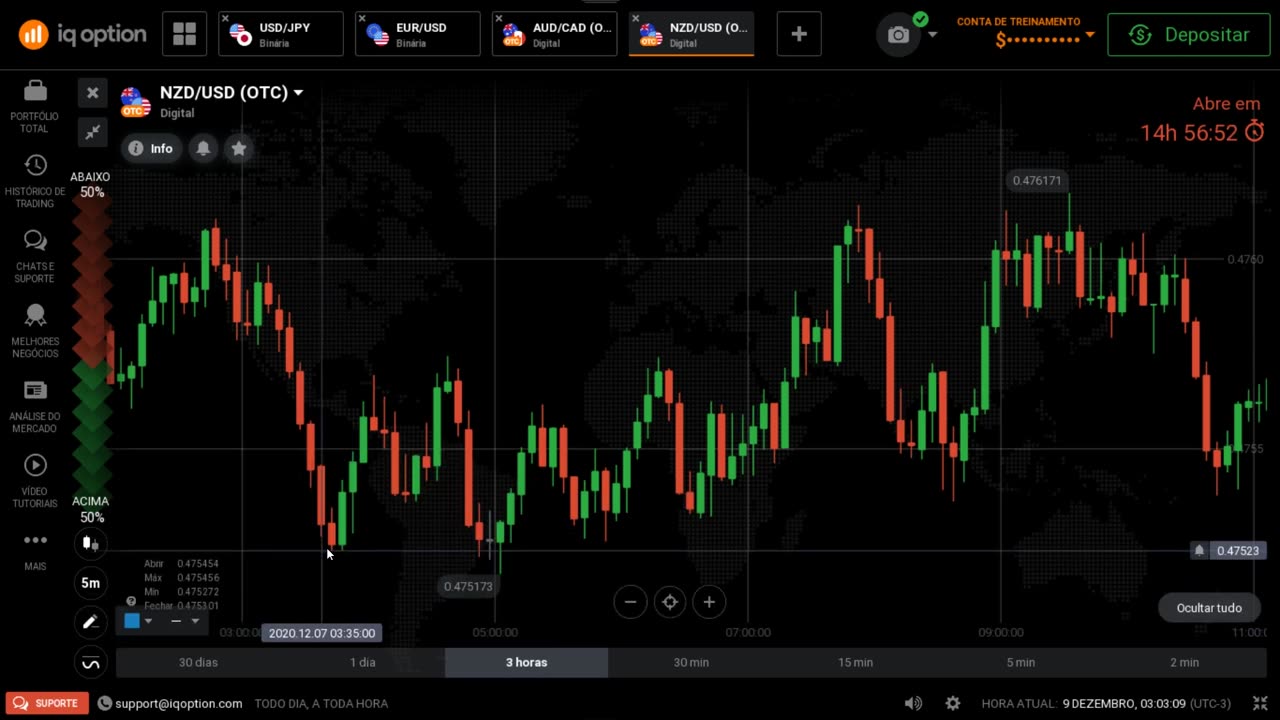1280x720 pixels.
Task: Click the iq option logo
Action: (x=83, y=34)
